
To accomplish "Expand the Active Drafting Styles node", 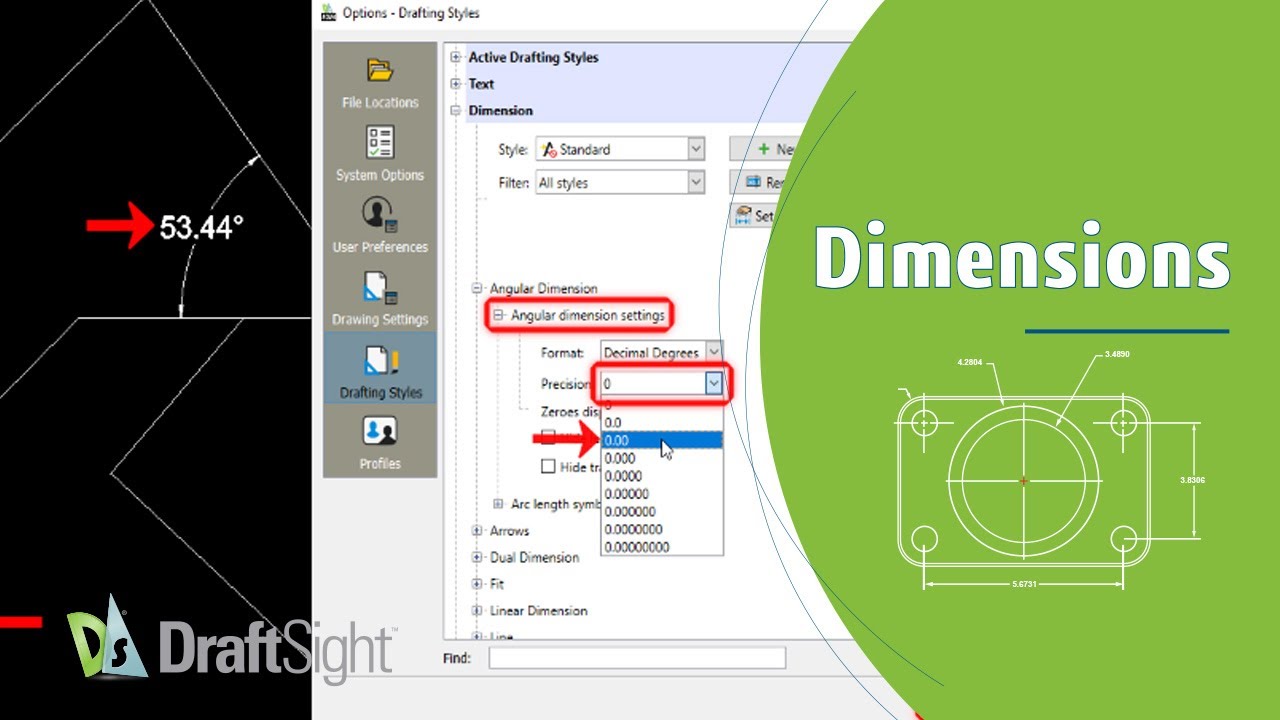I will 456,58.
